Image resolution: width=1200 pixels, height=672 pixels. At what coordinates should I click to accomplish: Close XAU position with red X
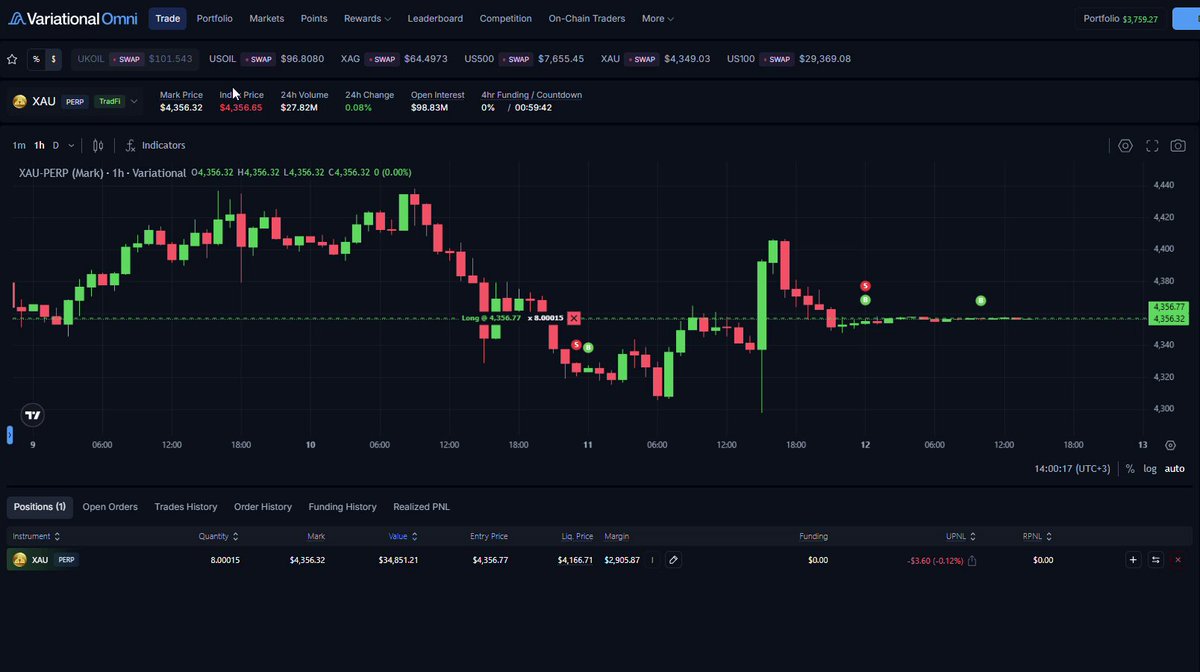[1177, 560]
